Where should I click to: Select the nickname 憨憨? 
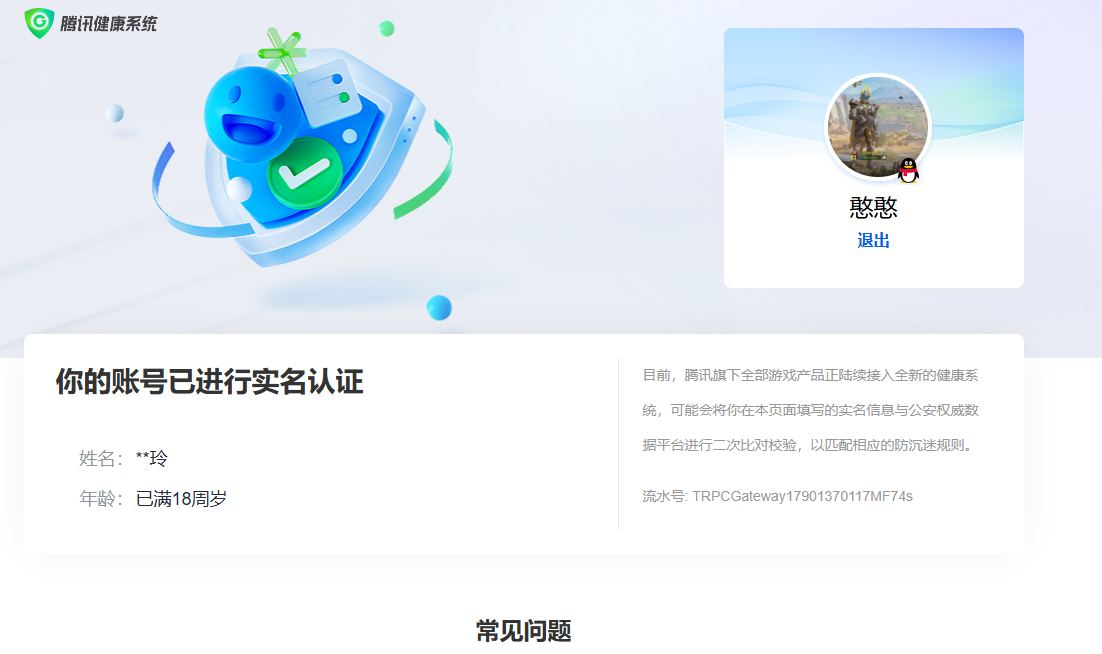(874, 207)
